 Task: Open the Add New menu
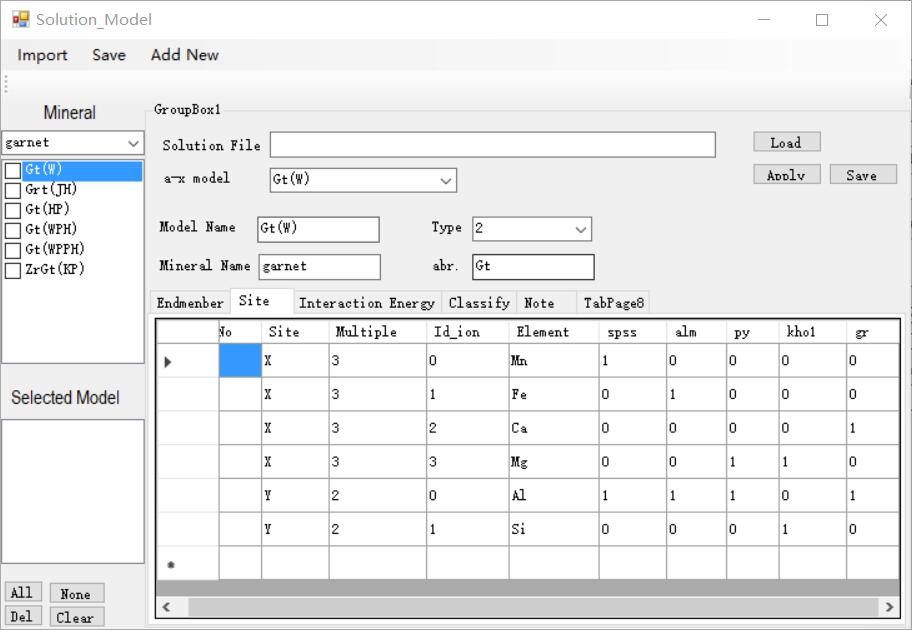pyautogui.click(x=184, y=55)
